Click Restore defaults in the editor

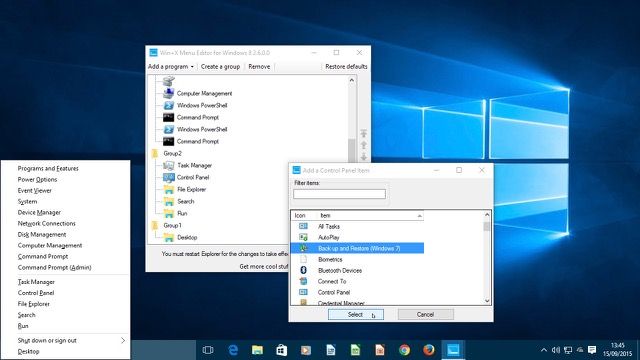click(x=346, y=67)
